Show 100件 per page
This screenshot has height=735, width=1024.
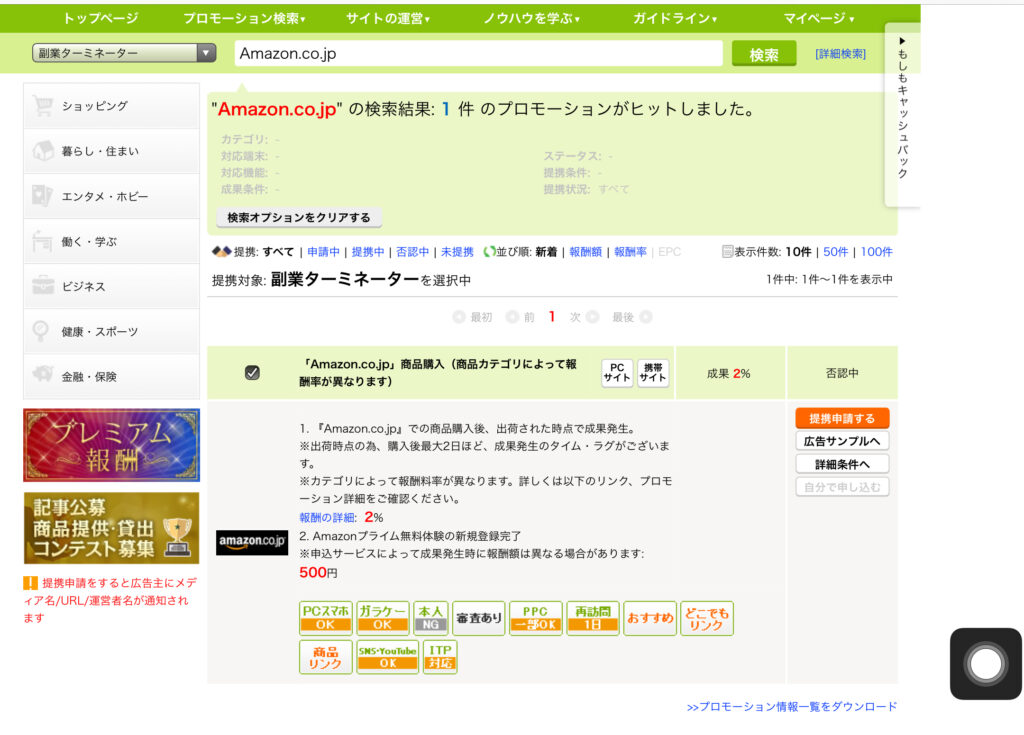click(876, 252)
